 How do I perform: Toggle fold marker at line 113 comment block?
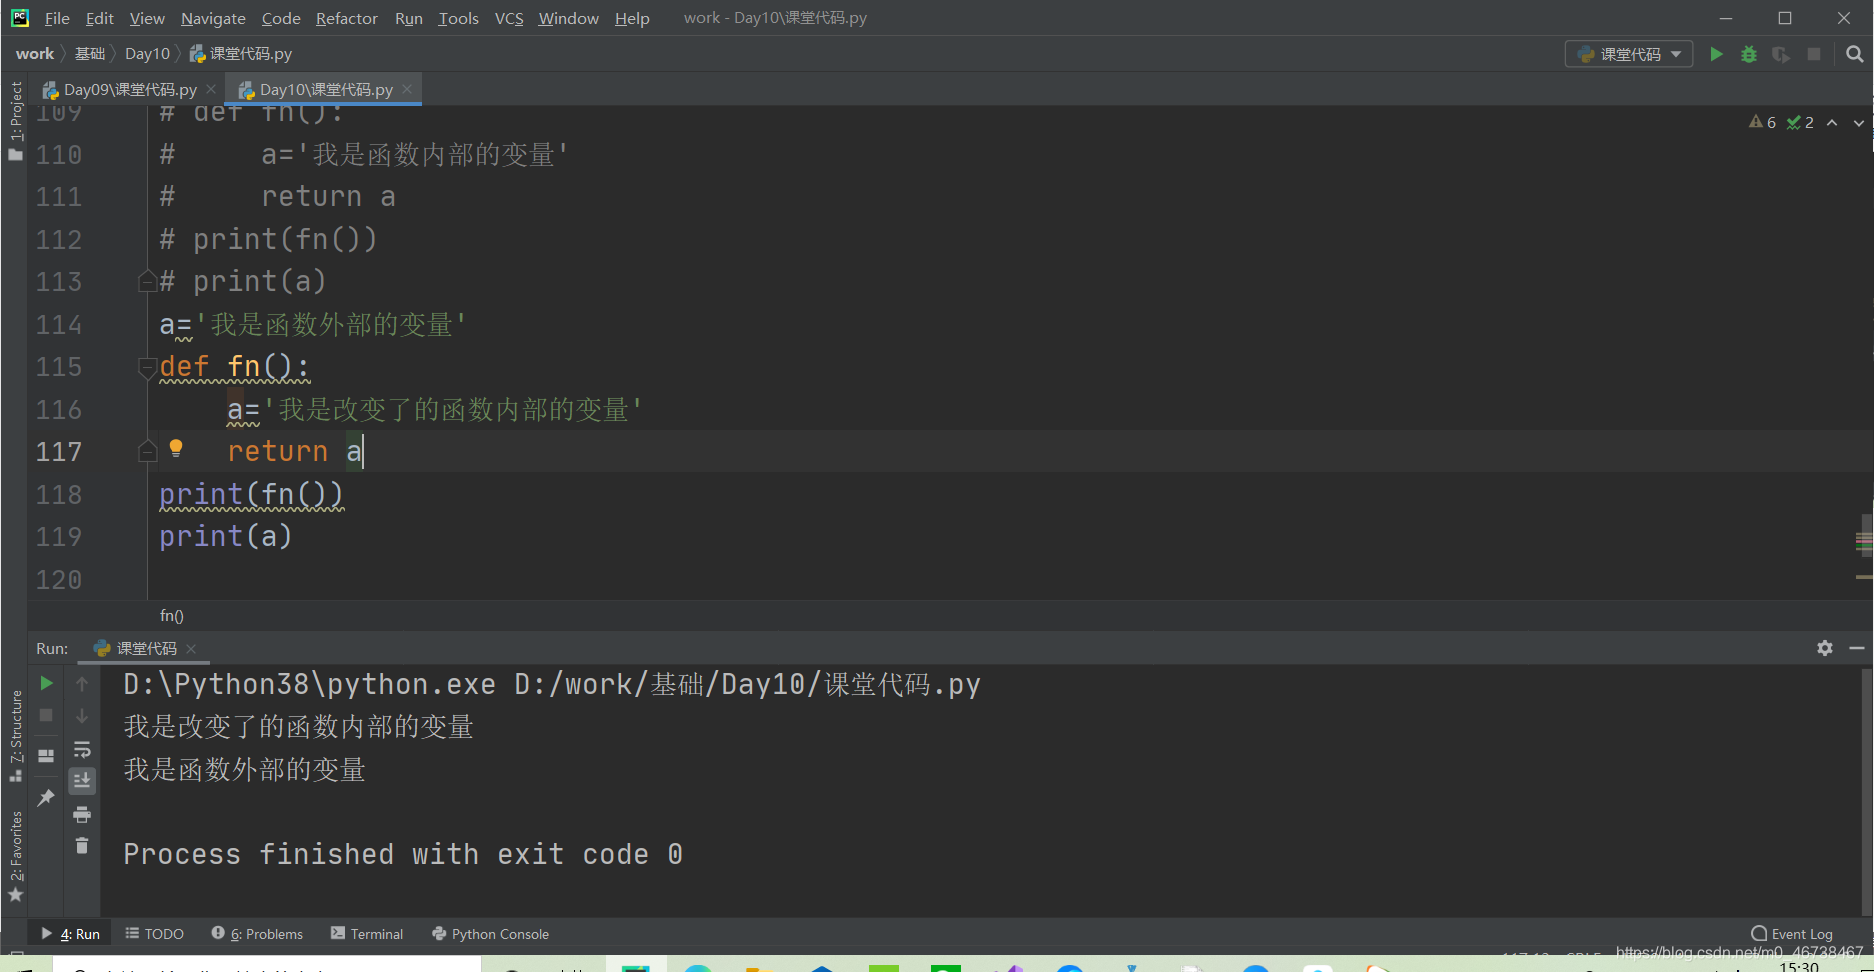point(147,281)
